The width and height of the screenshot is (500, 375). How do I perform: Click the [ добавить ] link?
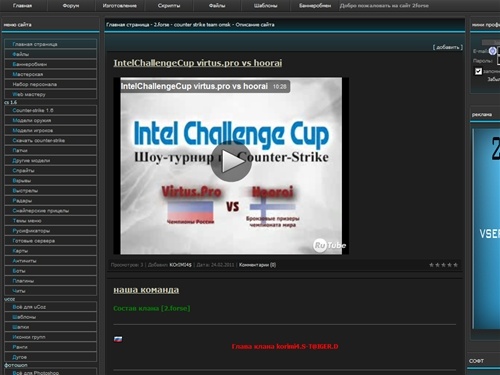click(x=448, y=47)
